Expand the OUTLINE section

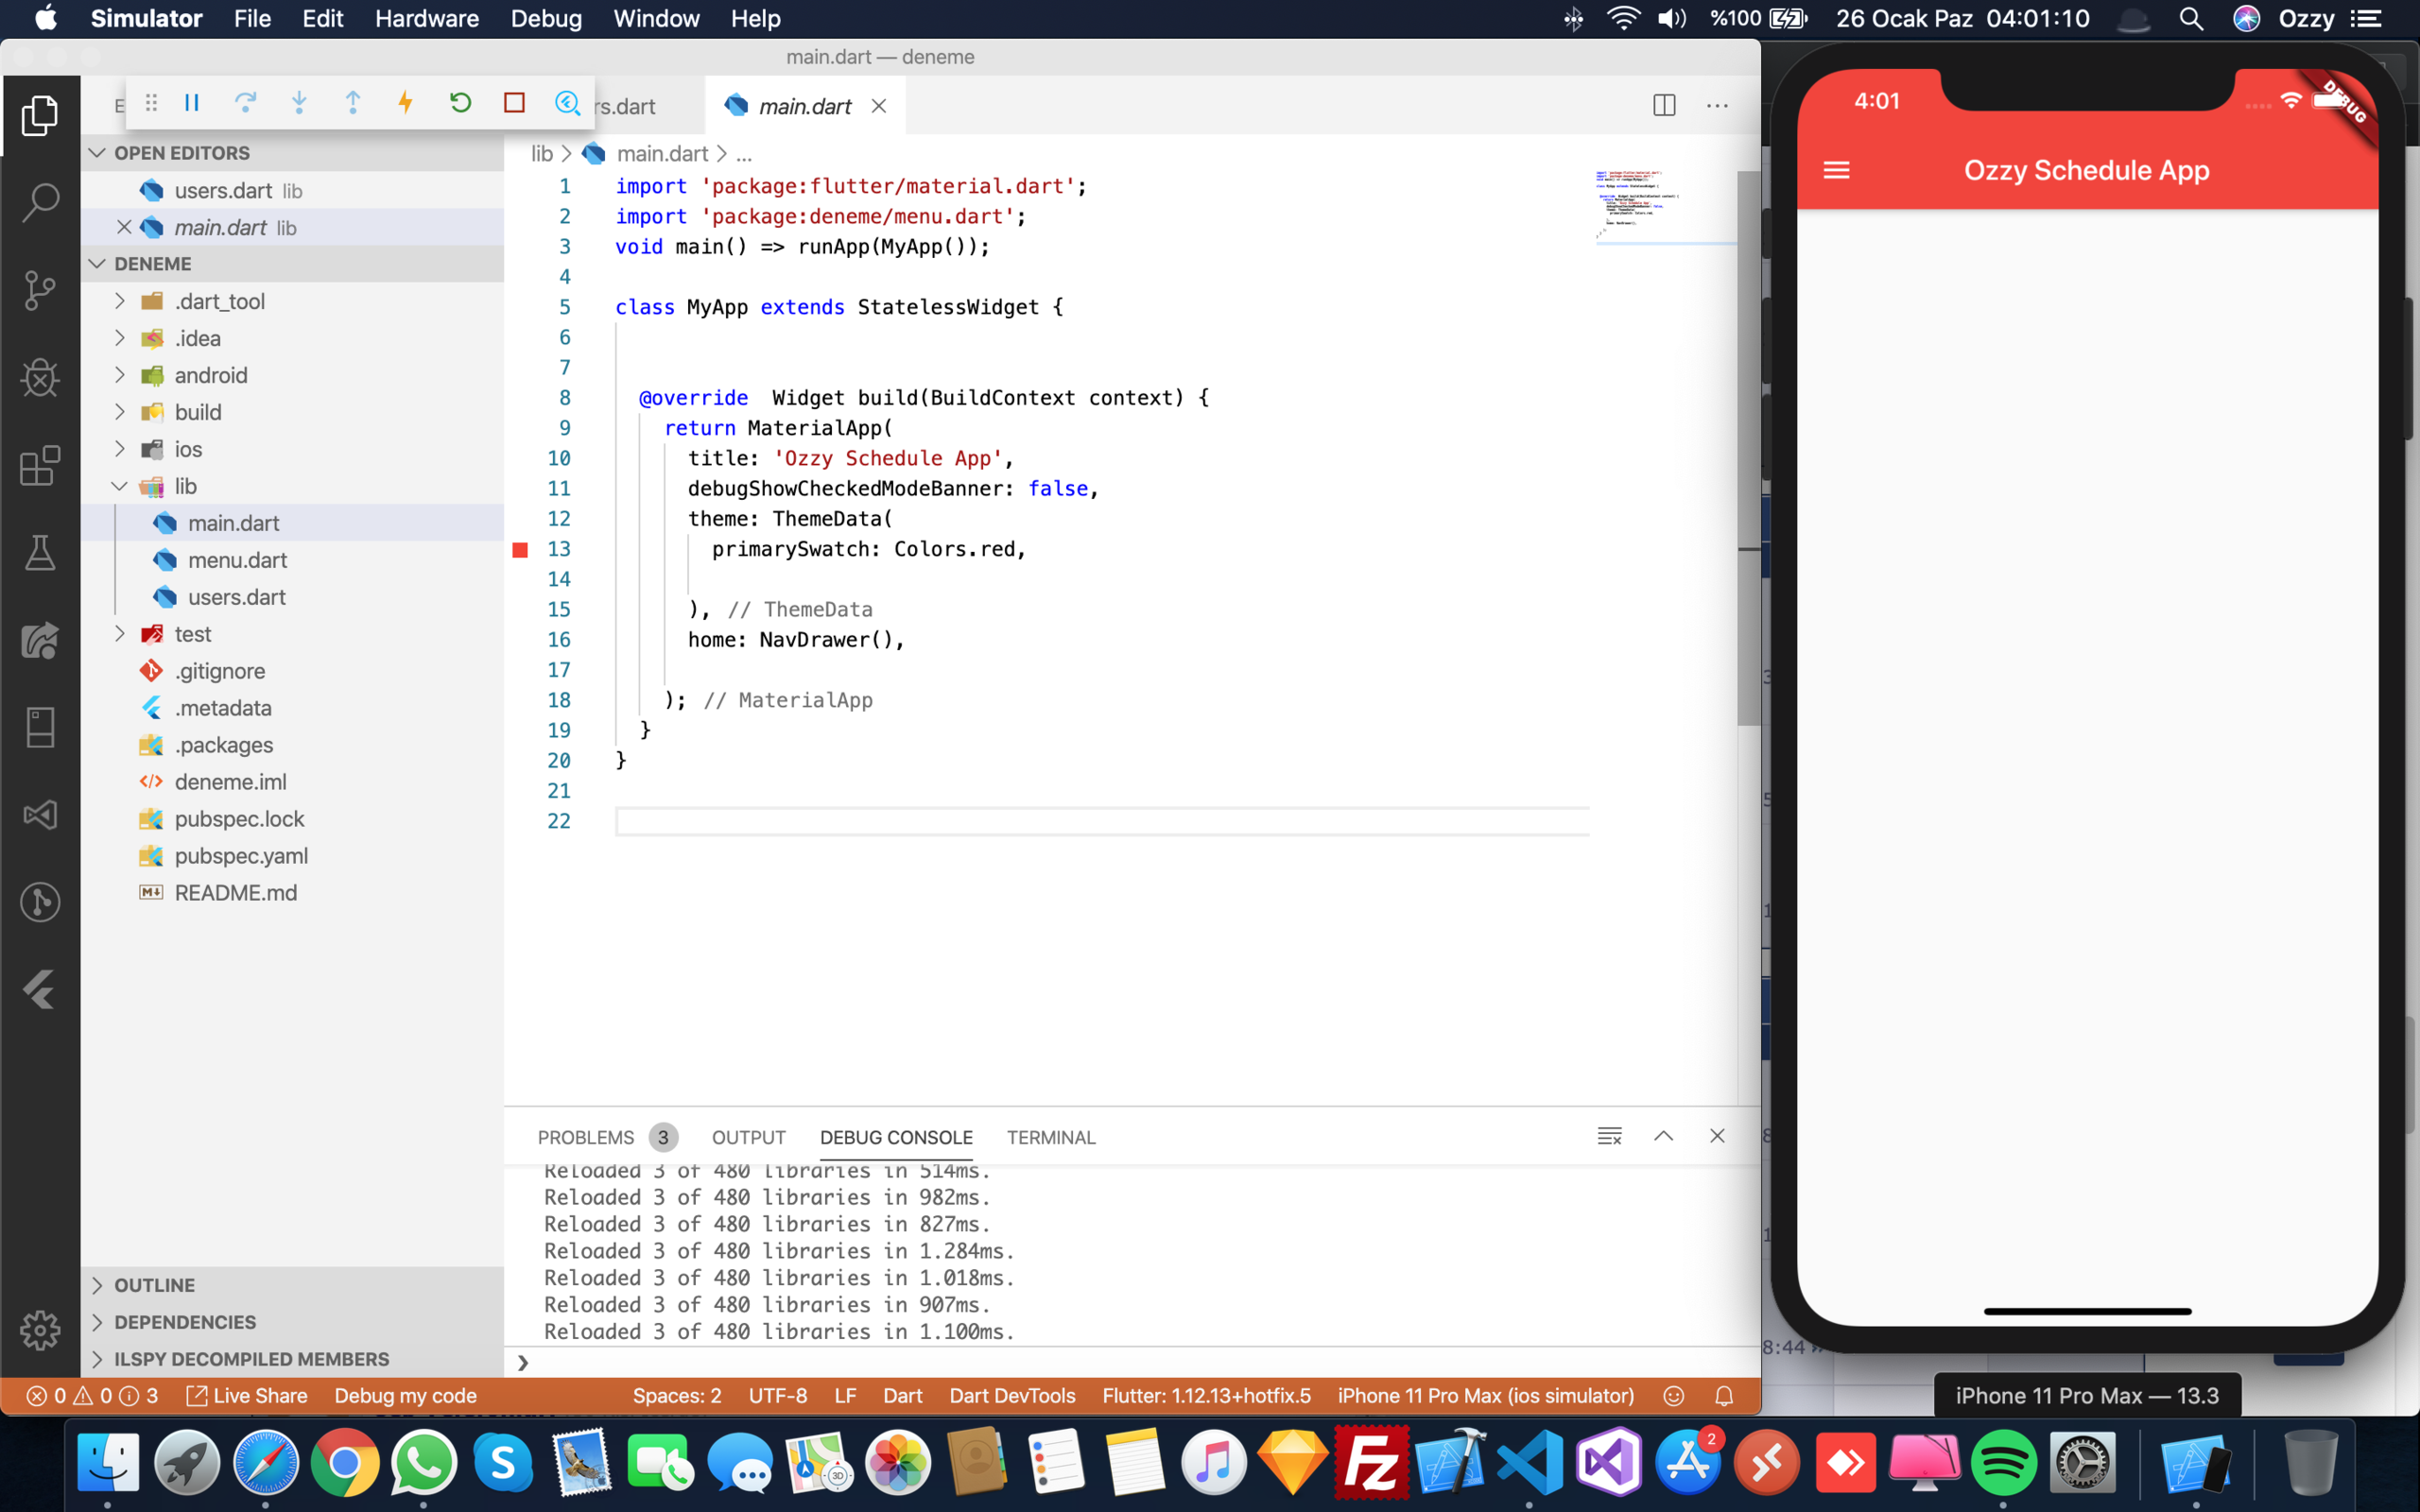[292, 1285]
